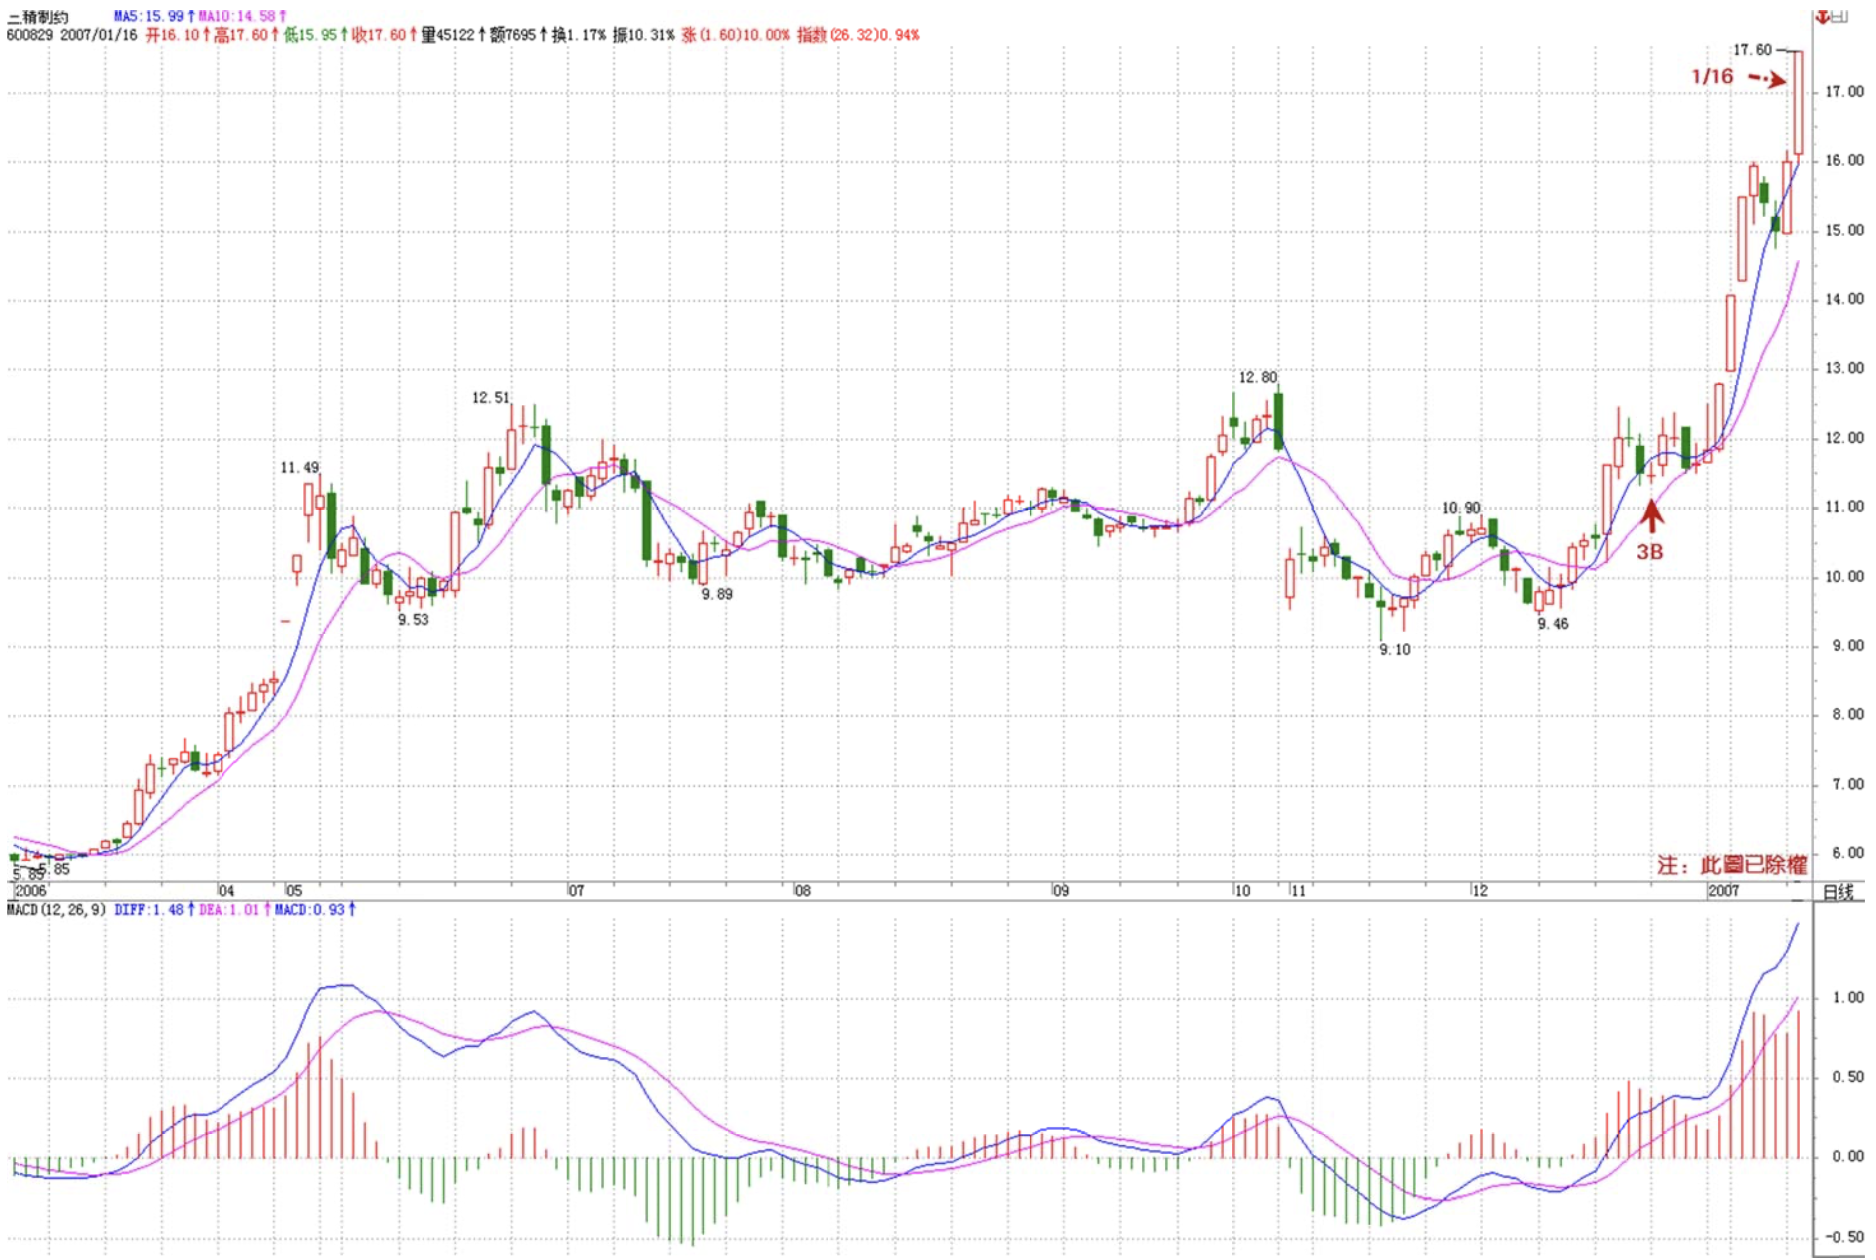
Task: Click the red down-arrow icon at top right
Action: (x=1823, y=16)
